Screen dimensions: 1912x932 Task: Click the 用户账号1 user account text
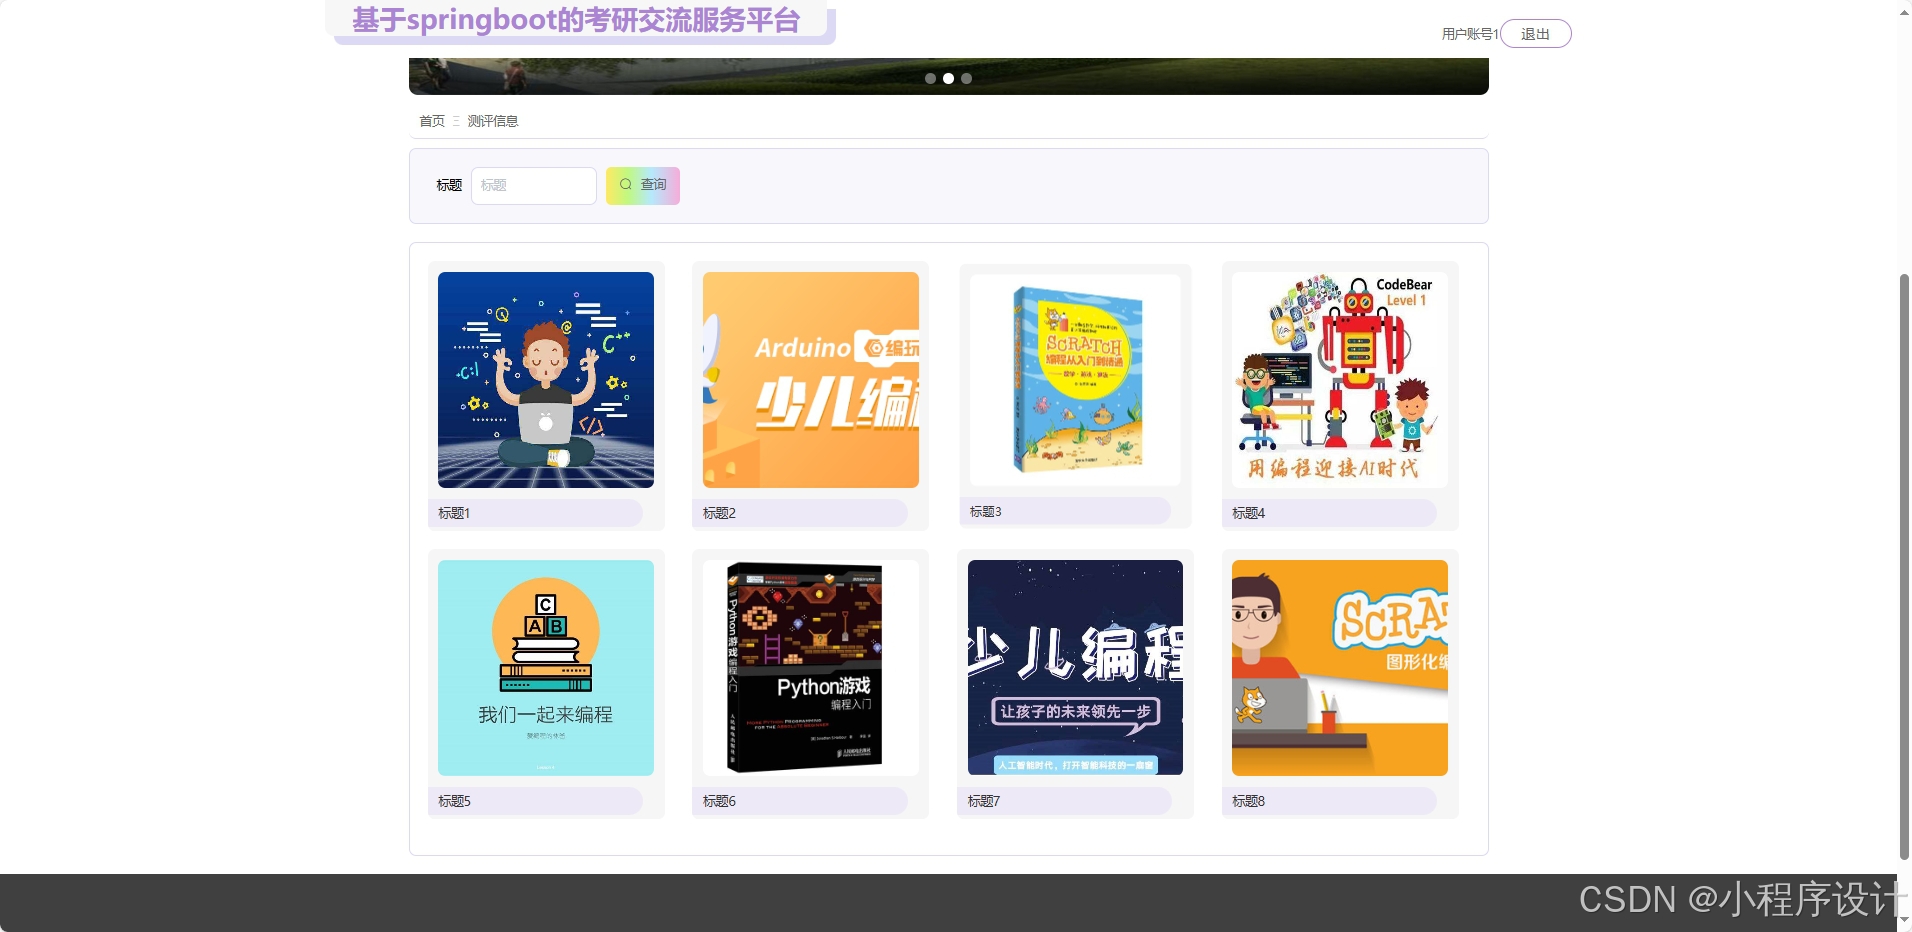click(1470, 34)
